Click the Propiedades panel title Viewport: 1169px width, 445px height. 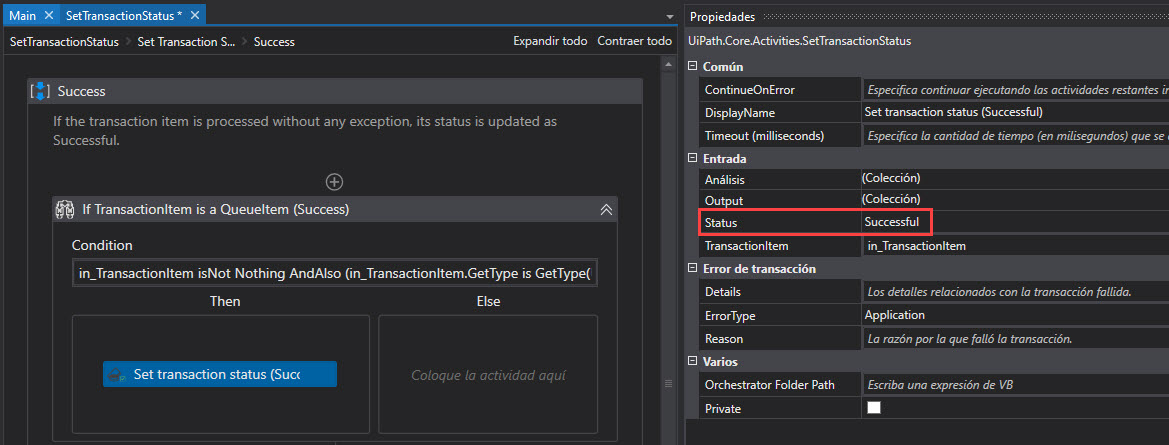coord(722,16)
